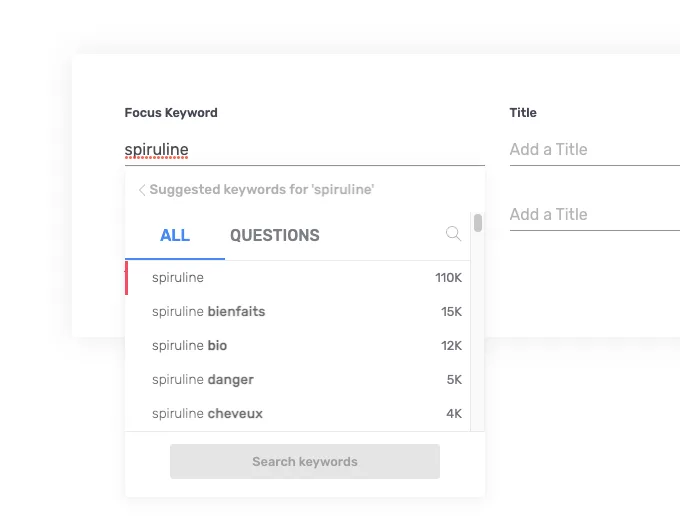This screenshot has height=530, width=680.
Task: Grab the suggestions list scrollbar thumb
Action: click(x=478, y=223)
